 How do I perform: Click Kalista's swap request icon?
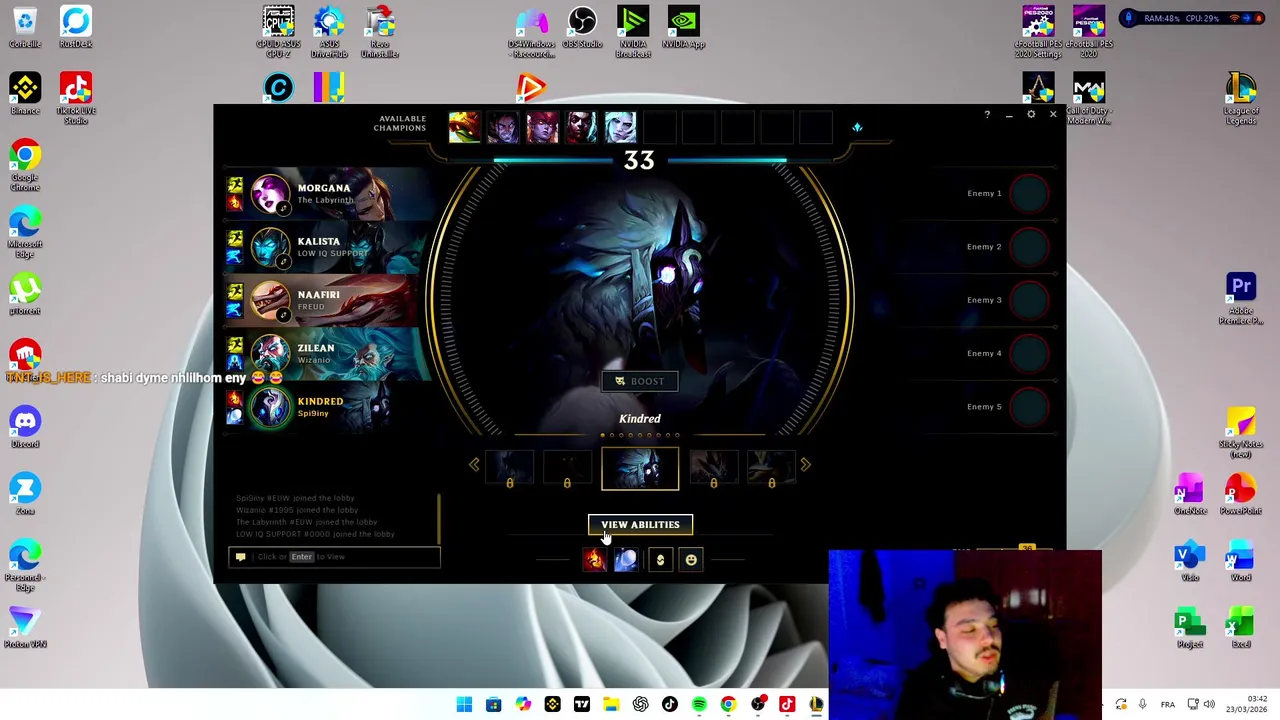coord(283,262)
